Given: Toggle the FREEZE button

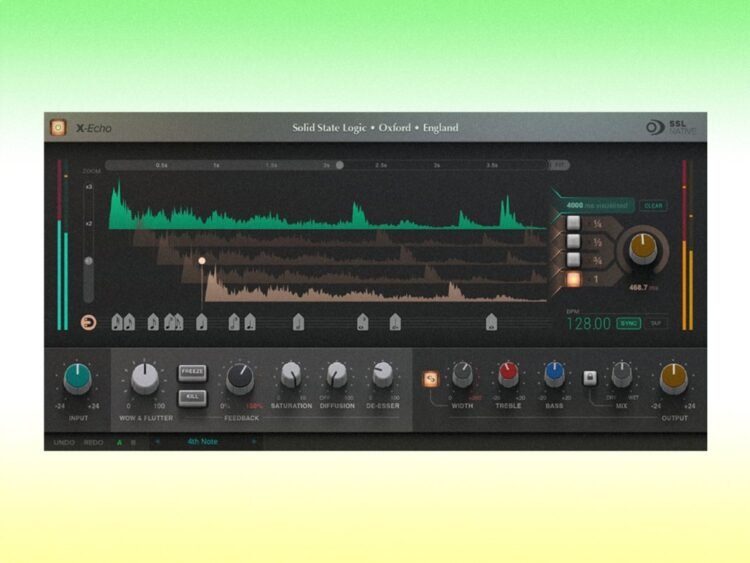Looking at the screenshot, I should point(192,372).
